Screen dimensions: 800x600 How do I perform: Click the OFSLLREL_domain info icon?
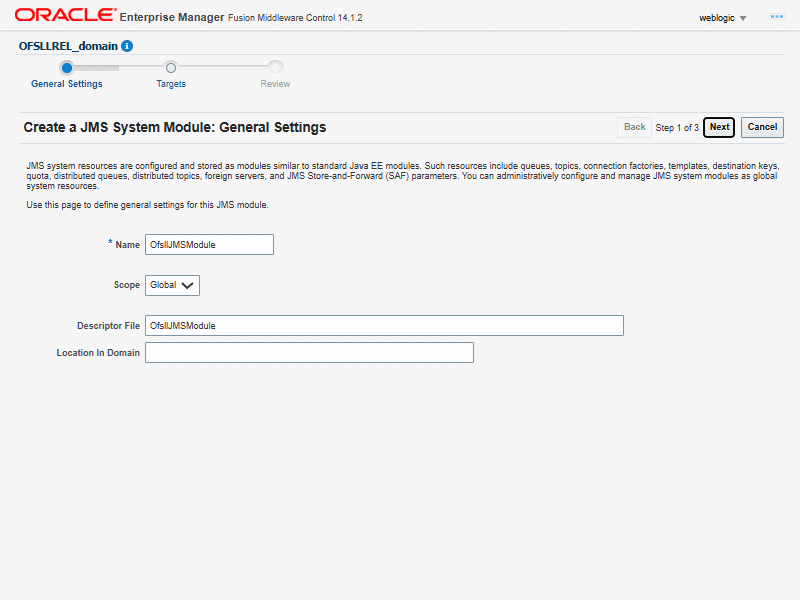pos(127,46)
